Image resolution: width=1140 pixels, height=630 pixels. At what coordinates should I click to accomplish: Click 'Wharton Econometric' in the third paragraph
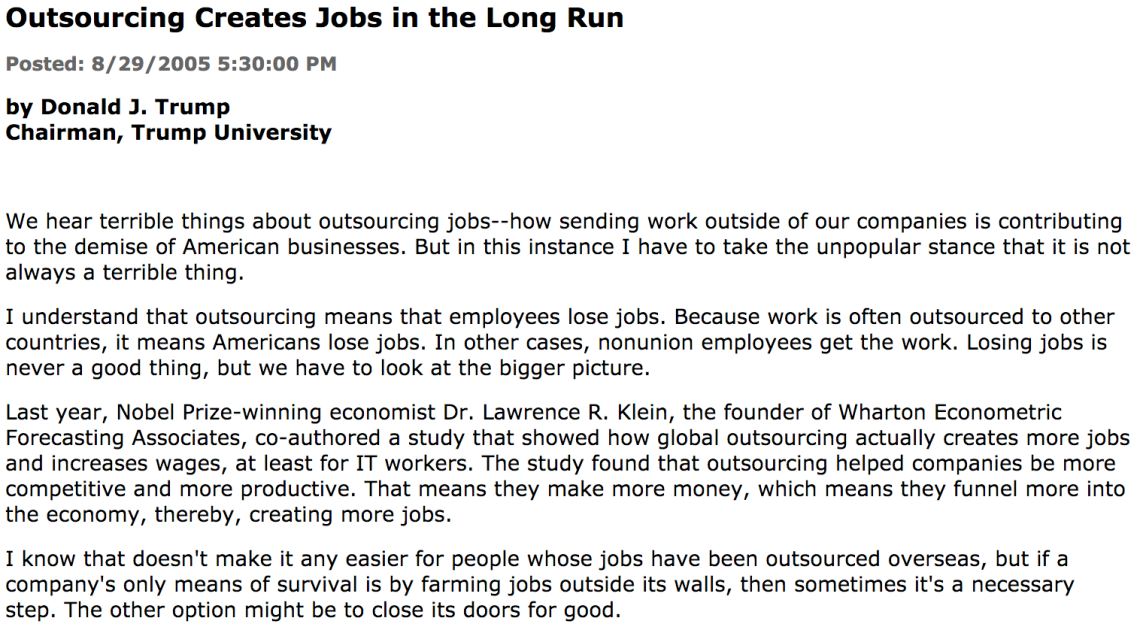point(950,413)
